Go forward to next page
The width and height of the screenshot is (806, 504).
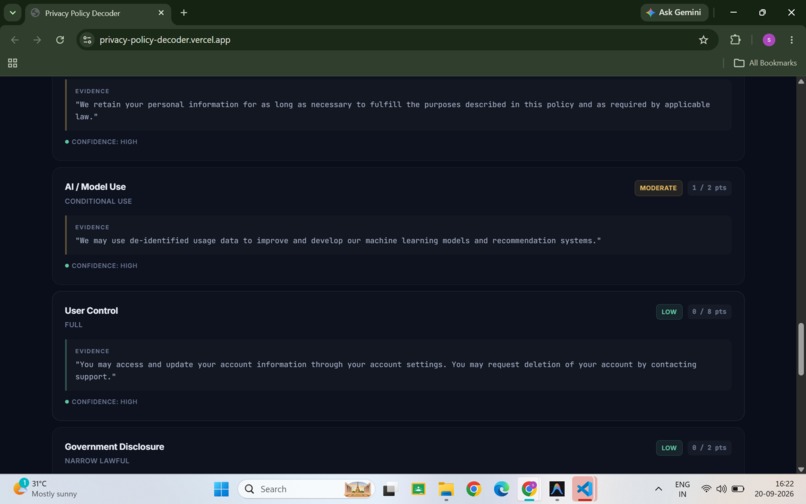click(x=37, y=40)
